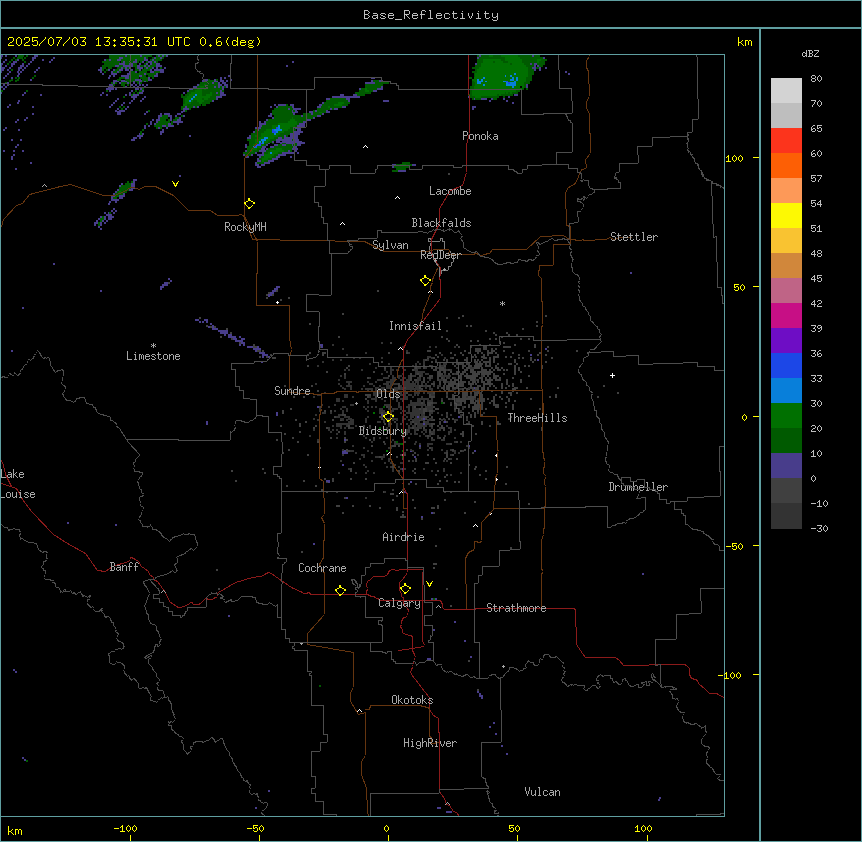Click the asterisk marker above Limestone
The height and width of the screenshot is (842, 862).
click(153, 346)
